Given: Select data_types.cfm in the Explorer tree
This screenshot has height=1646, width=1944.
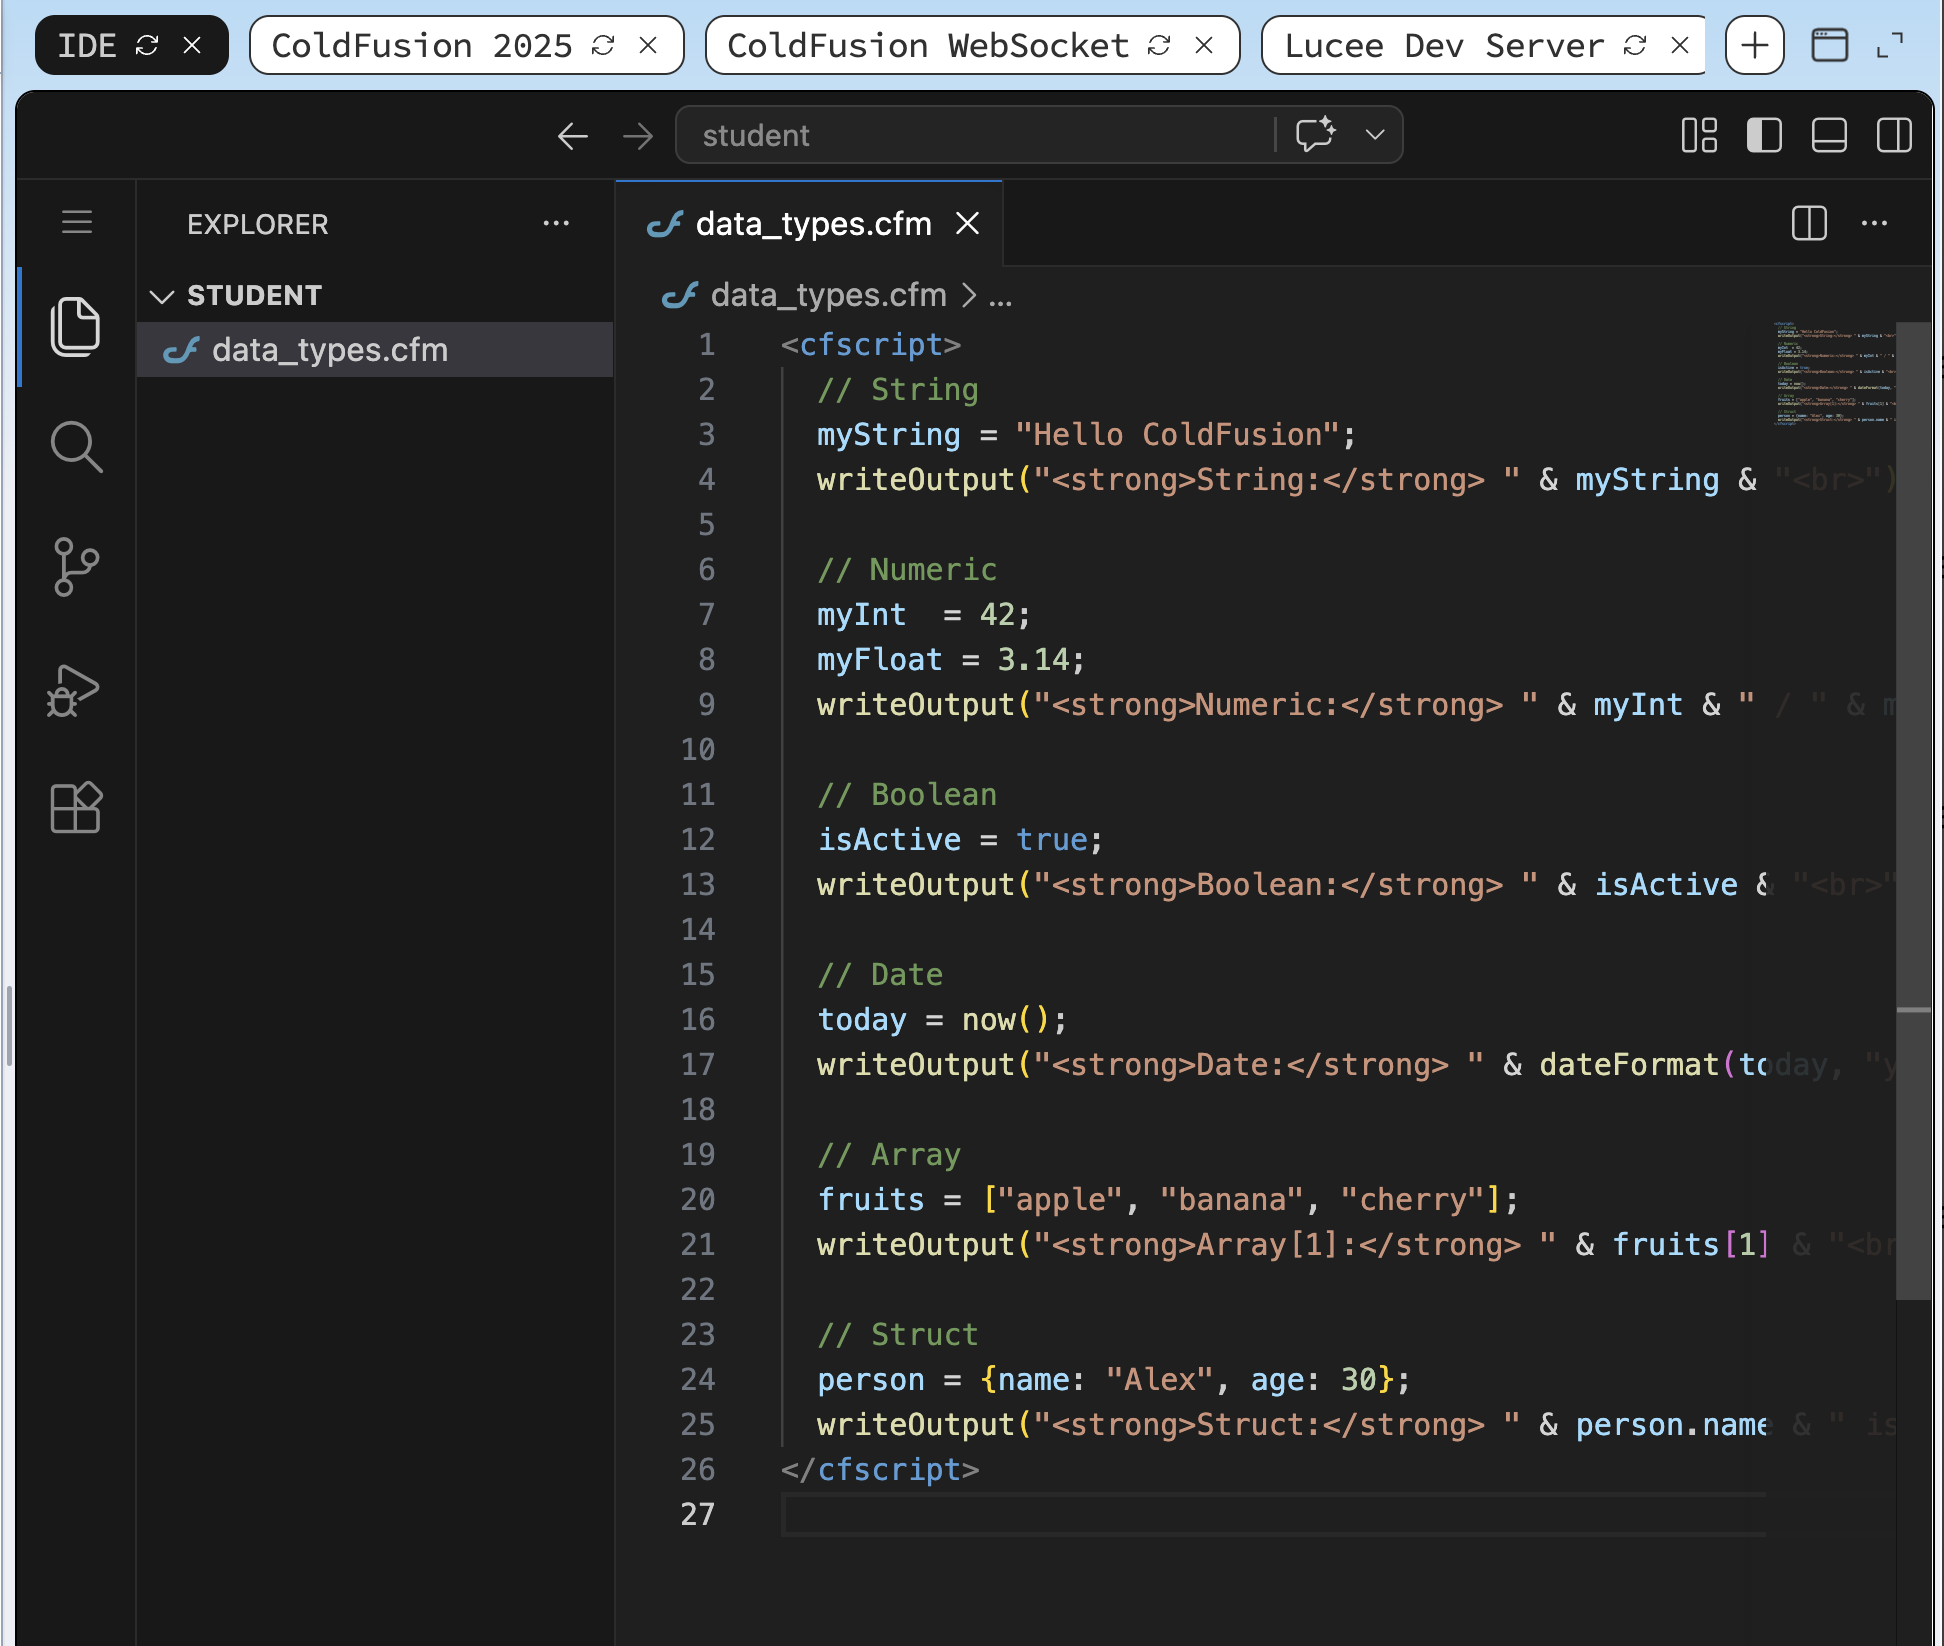Looking at the screenshot, I should click(375, 350).
